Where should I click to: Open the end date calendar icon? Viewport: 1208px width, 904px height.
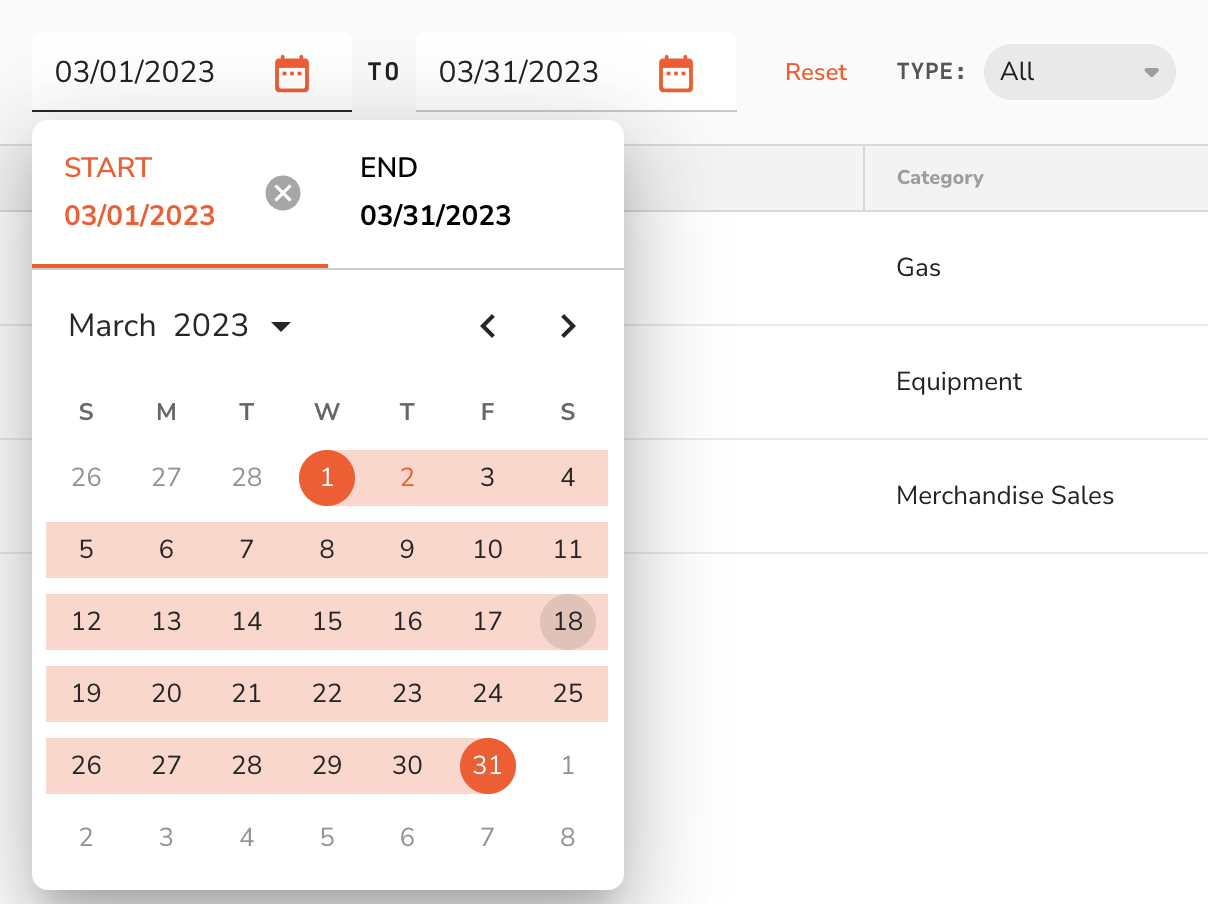(x=676, y=73)
